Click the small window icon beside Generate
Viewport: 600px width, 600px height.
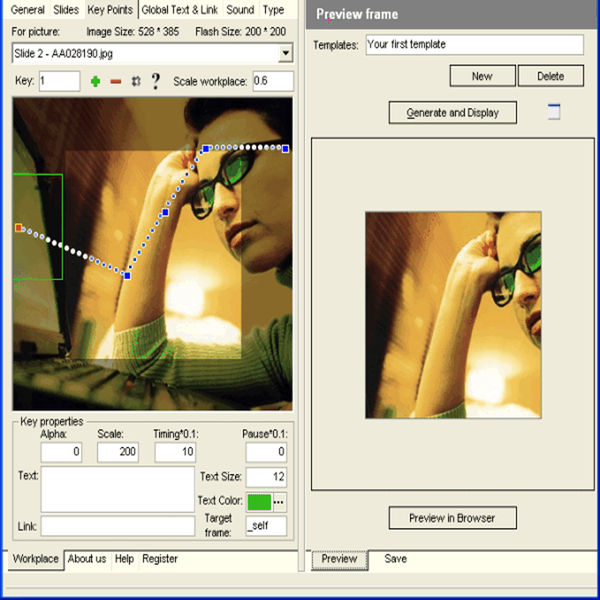554,112
